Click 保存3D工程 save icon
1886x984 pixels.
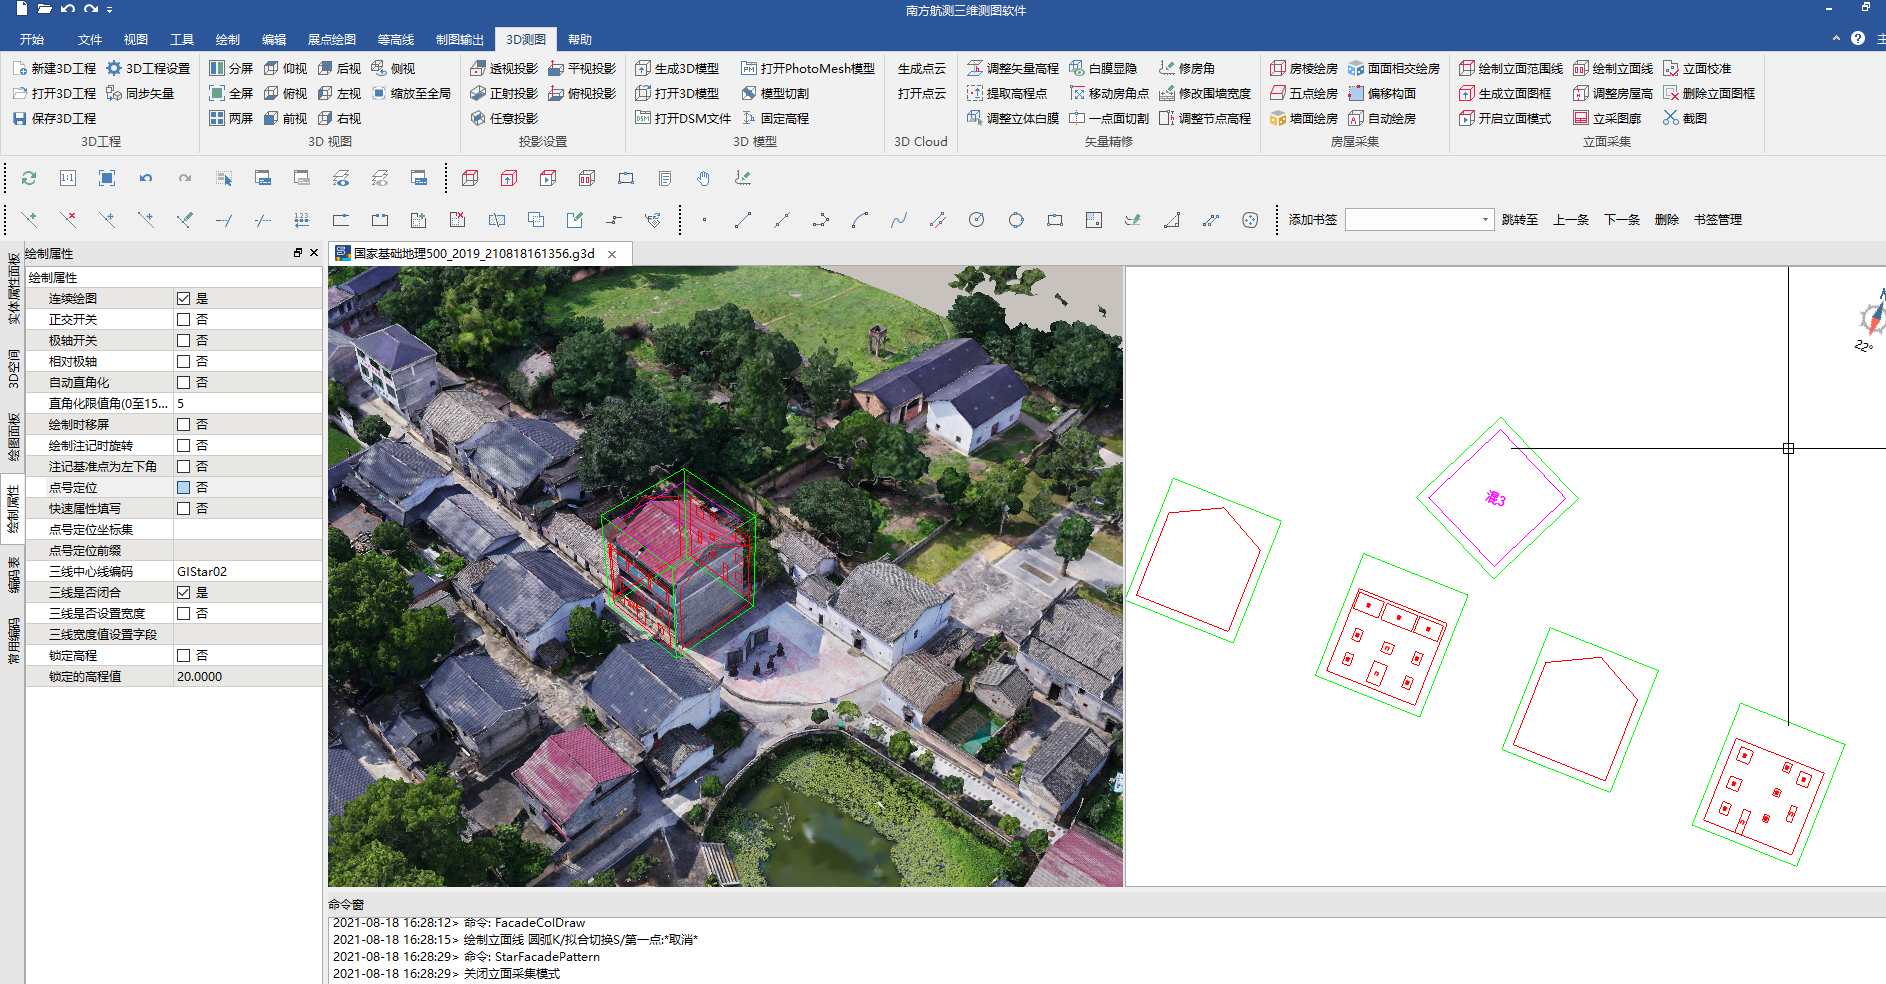point(20,118)
